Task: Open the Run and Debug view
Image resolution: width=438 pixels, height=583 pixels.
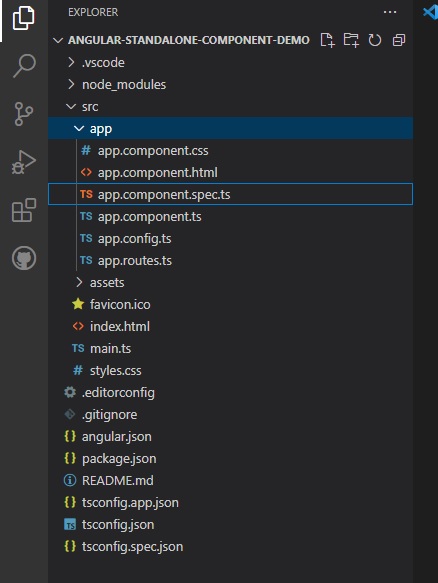Action: pos(24,162)
